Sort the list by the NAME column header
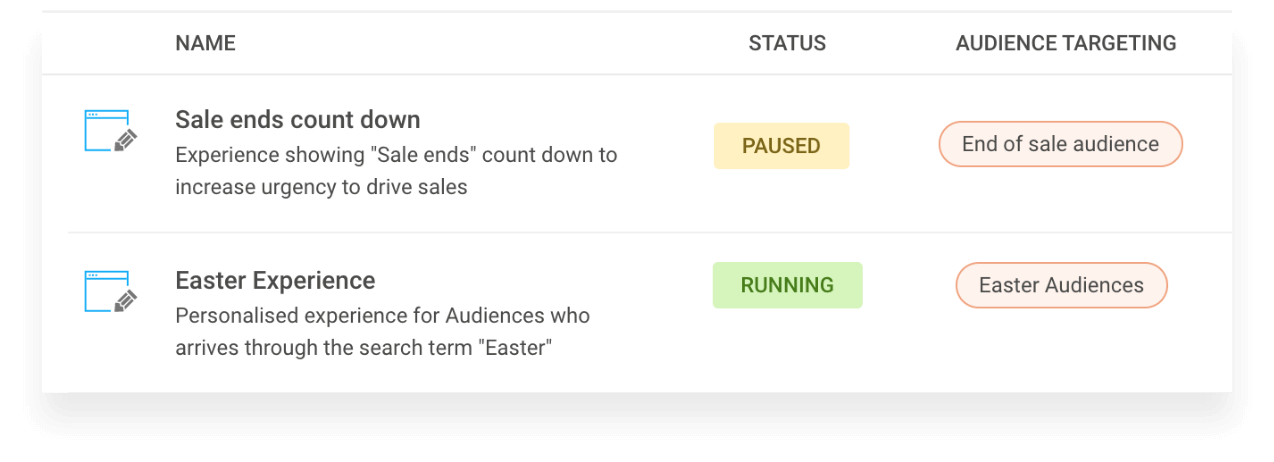The image size is (1274, 462). (205, 43)
